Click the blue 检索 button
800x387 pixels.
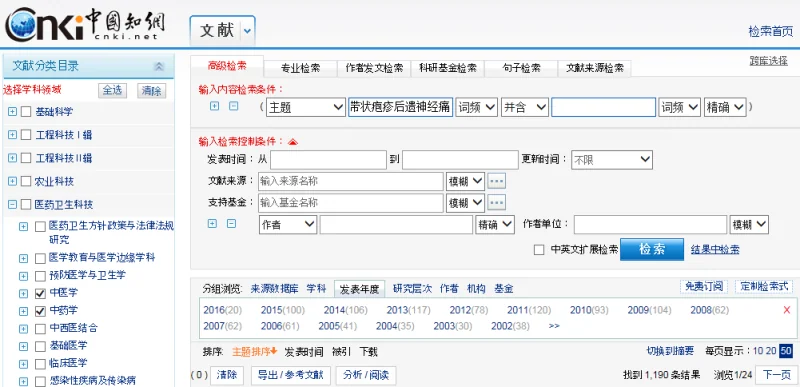tap(652, 249)
